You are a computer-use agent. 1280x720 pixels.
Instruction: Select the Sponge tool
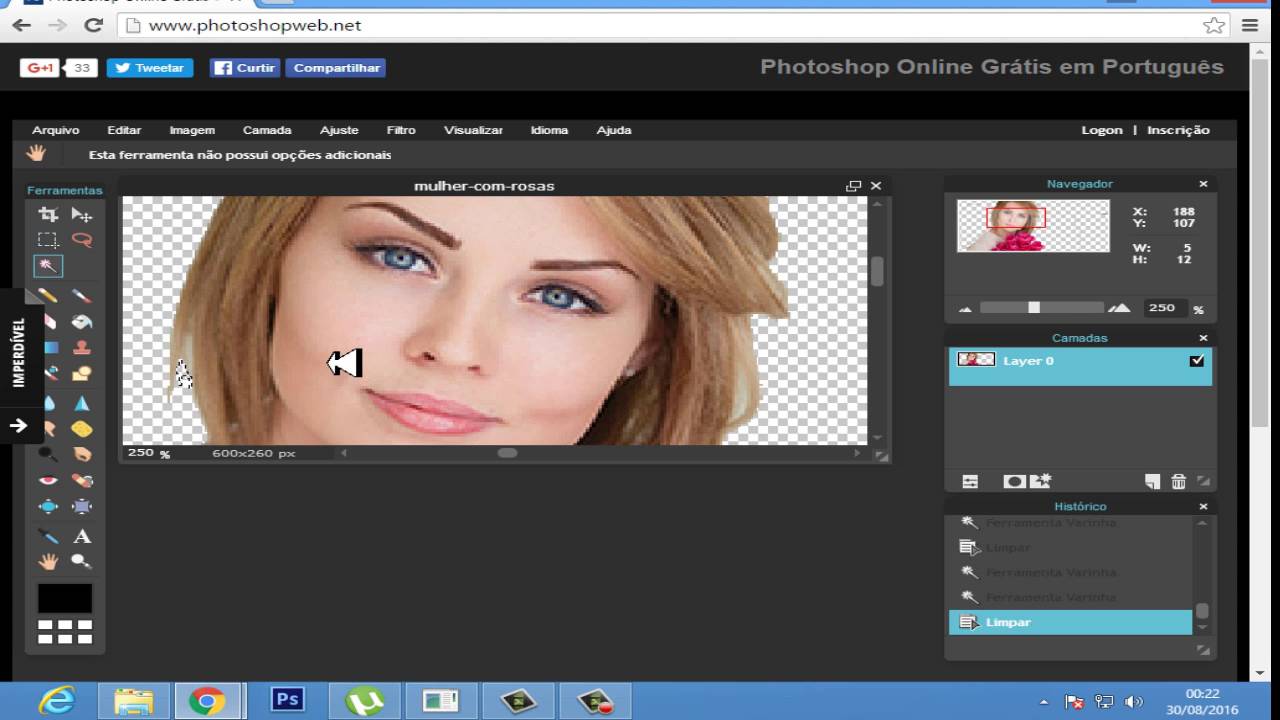(82, 429)
